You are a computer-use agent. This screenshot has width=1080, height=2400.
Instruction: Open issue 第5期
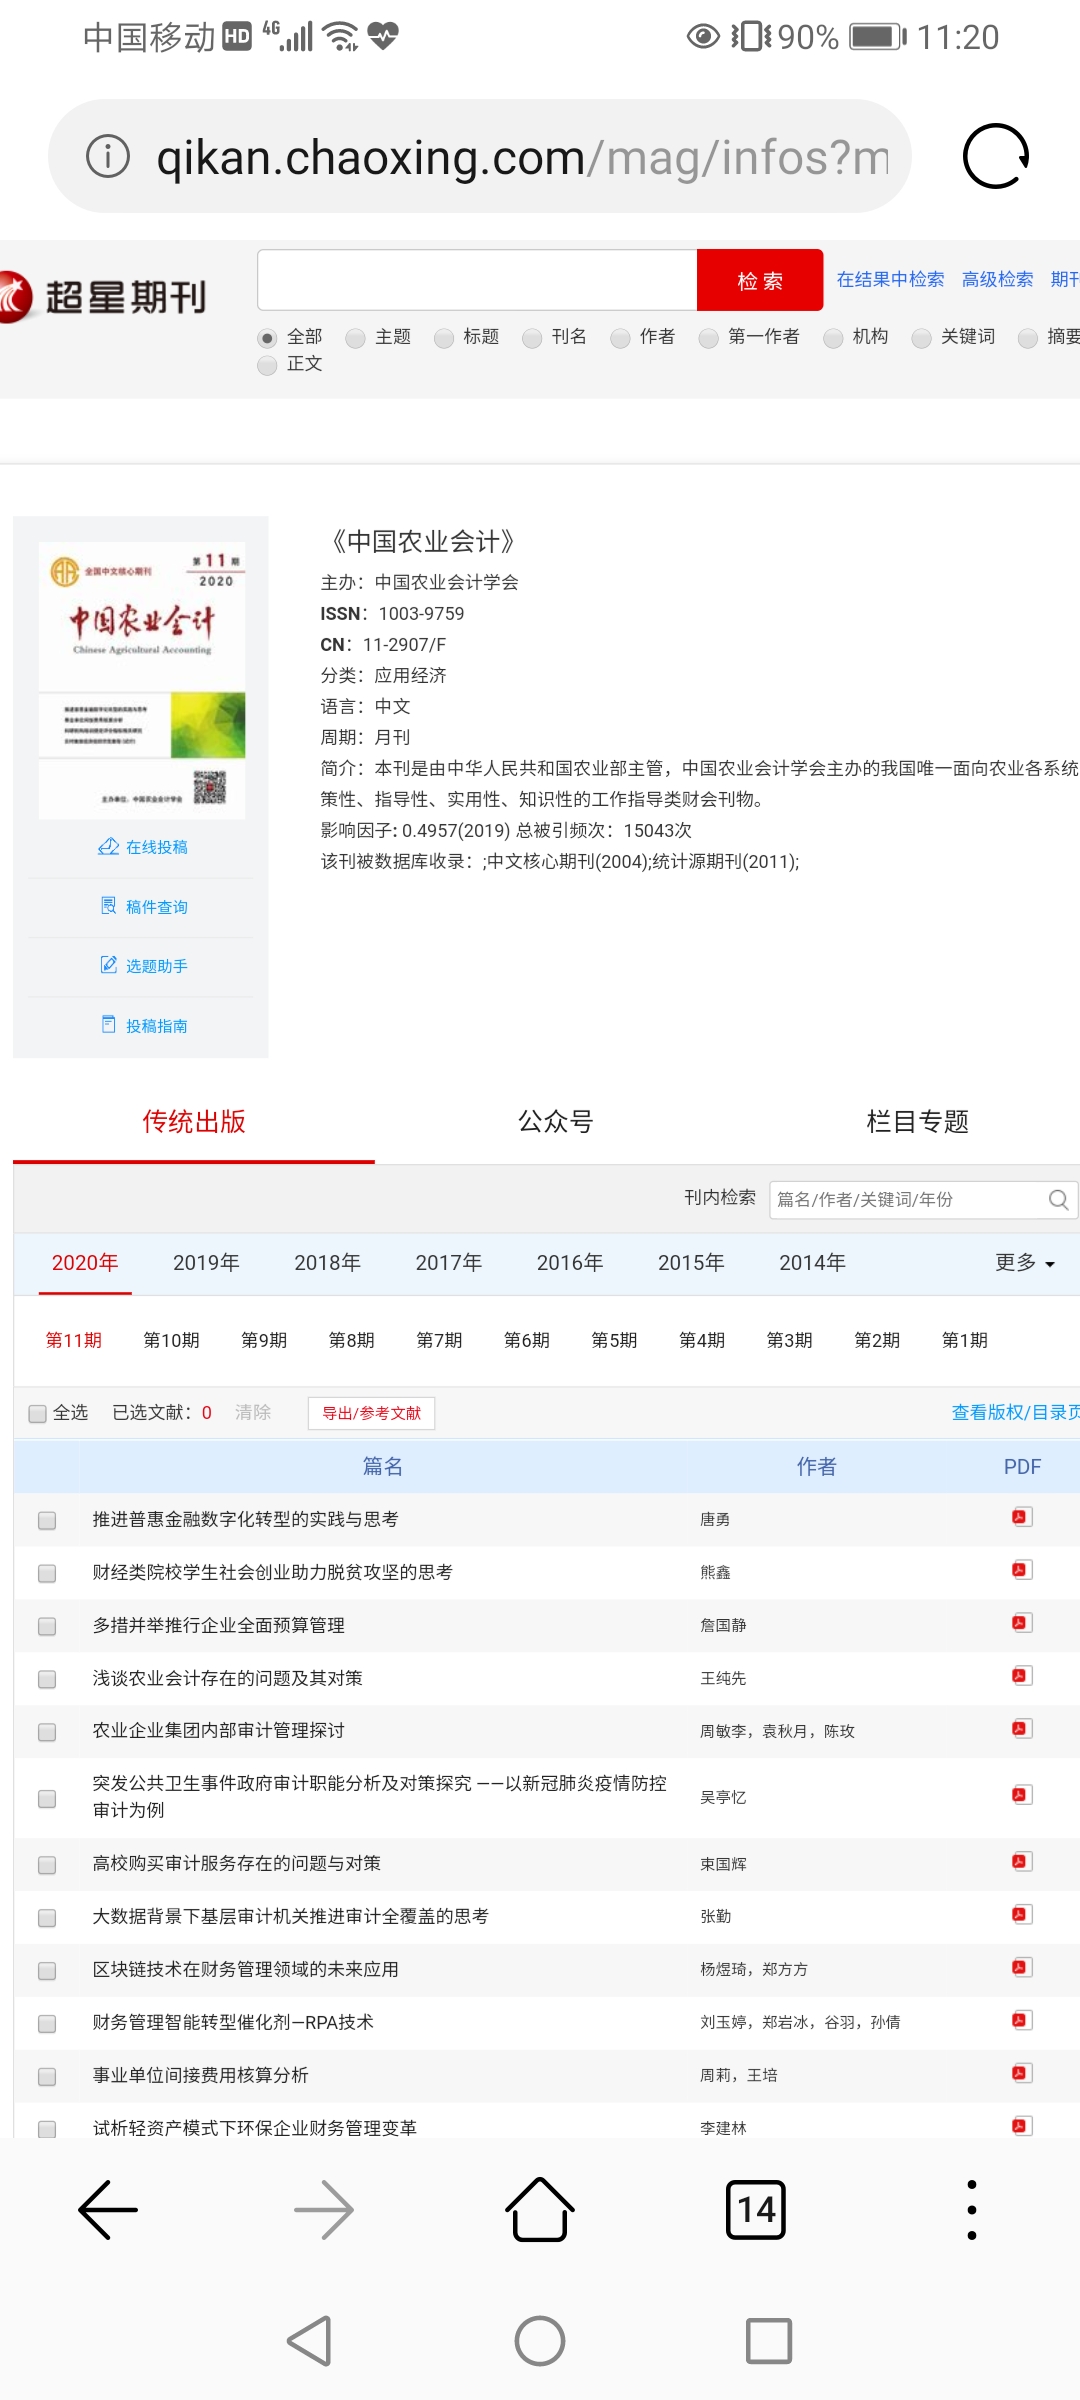point(614,1340)
